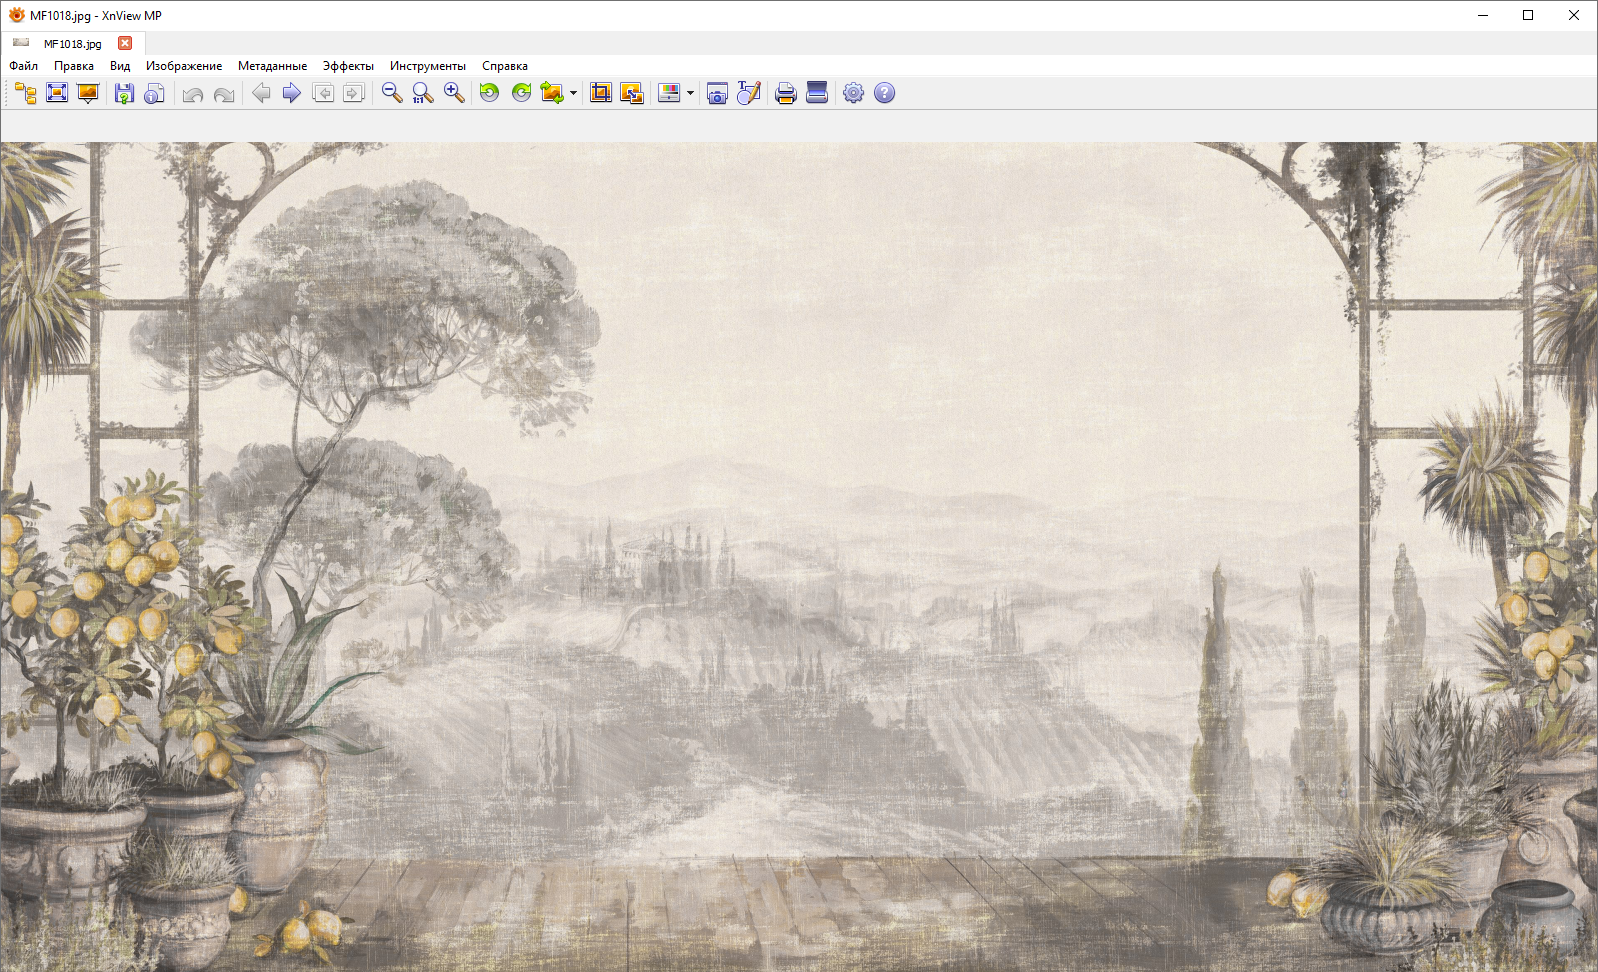This screenshot has height=972, width=1598.
Task: Zoom in with plus magnifier
Action: click(454, 93)
